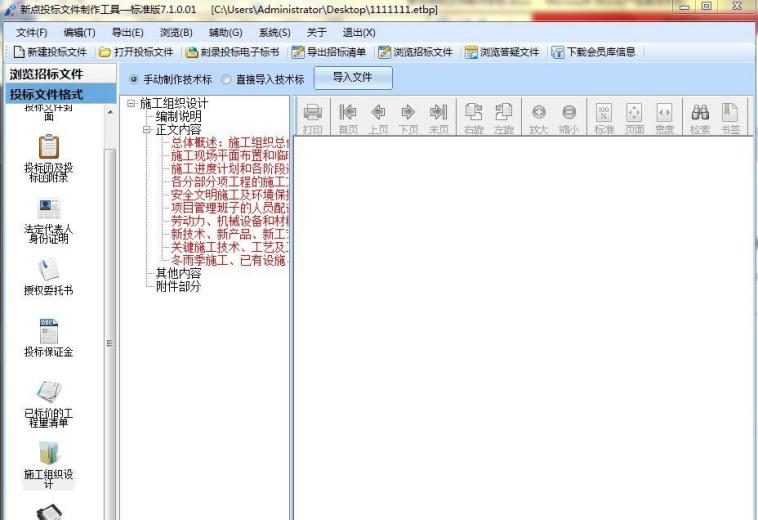Open the 导出(E) menu
Image resolution: width=758 pixels, height=520 pixels.
(x=128, y=32)
